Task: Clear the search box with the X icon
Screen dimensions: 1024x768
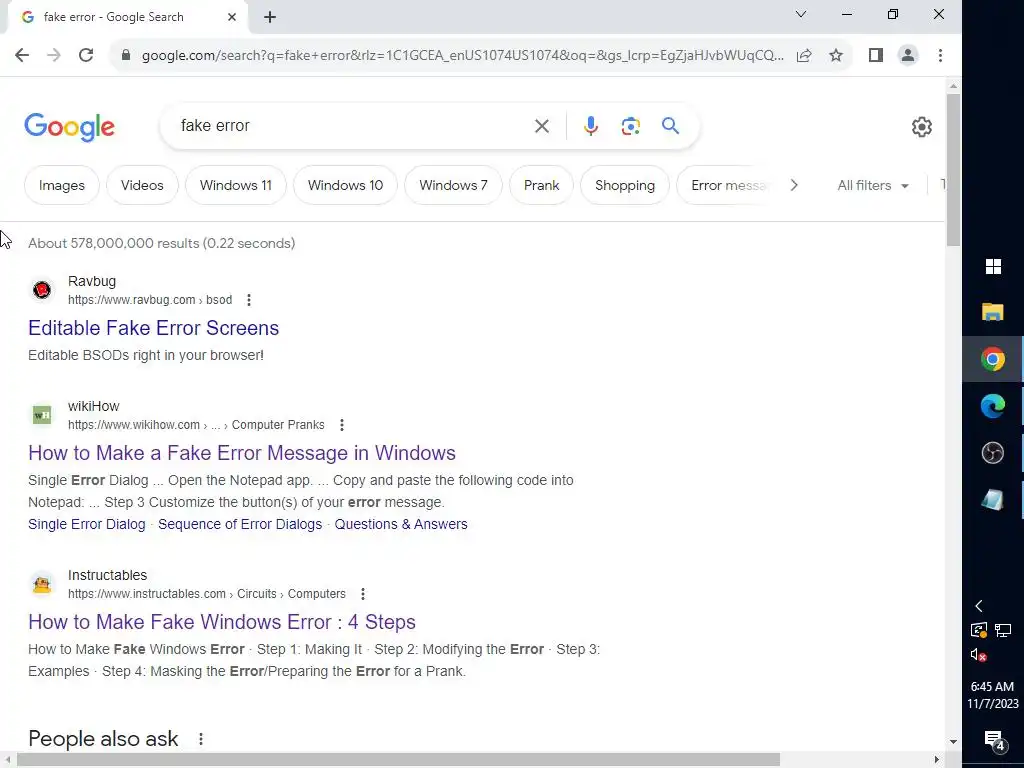Action: [x=541, y=126]
